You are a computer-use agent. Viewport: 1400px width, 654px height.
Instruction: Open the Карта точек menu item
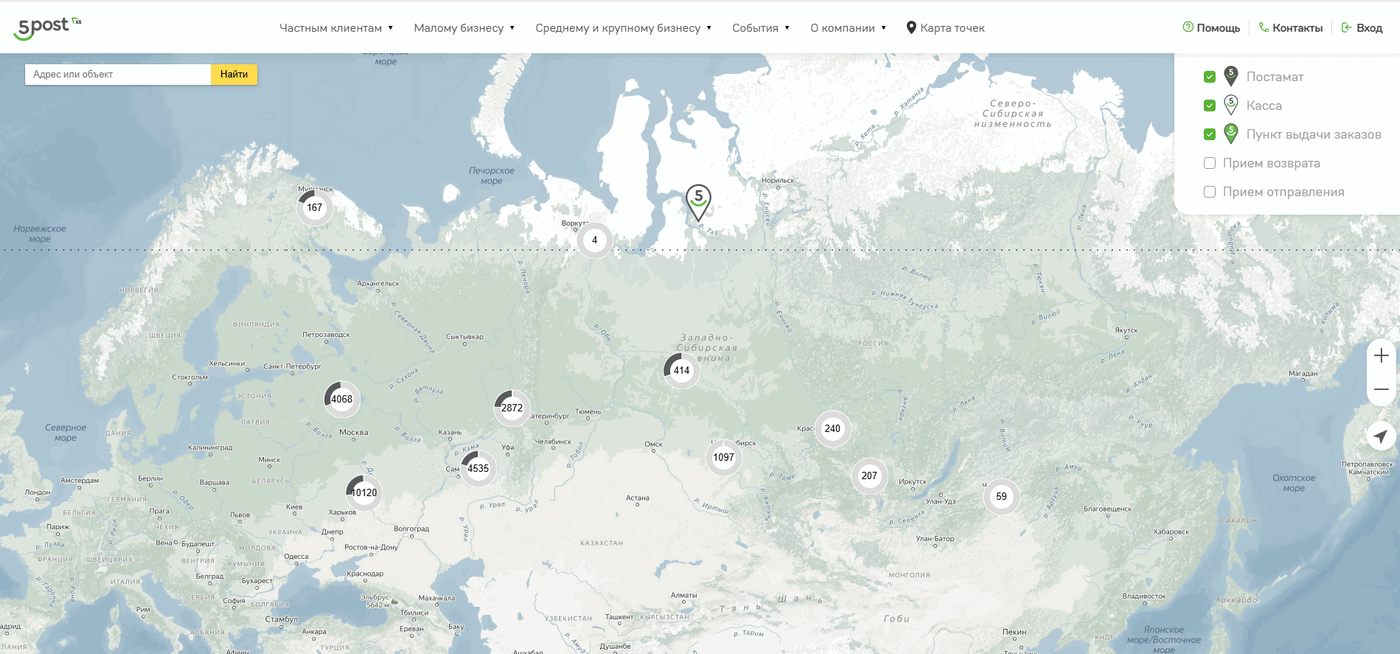pyautogui.click(x=945, y=28)
